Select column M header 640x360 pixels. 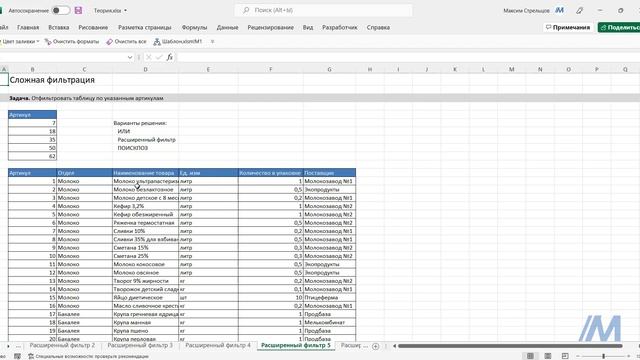click(x=511, y=69)
